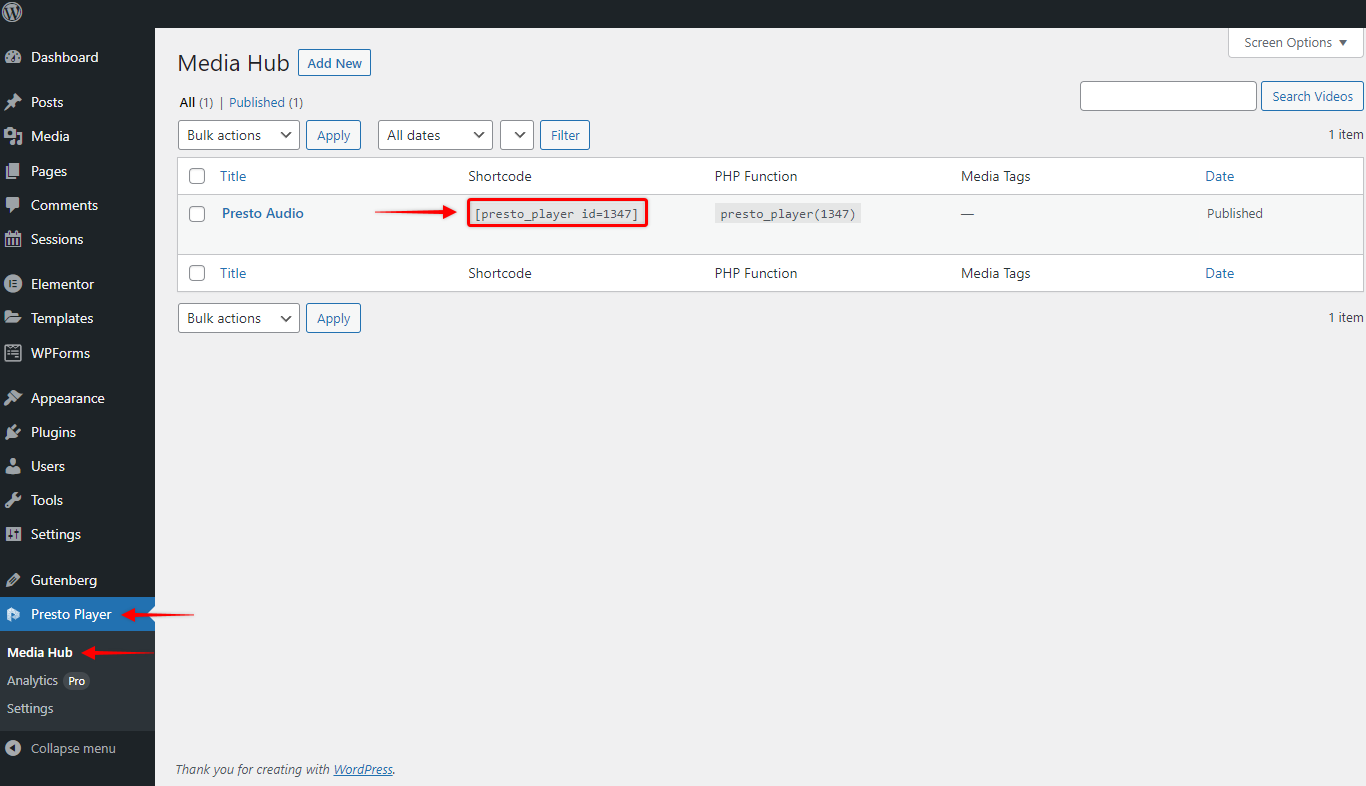Click the Published status in Date column
Screen dimensions: 1366x786
pos(1235,213)
